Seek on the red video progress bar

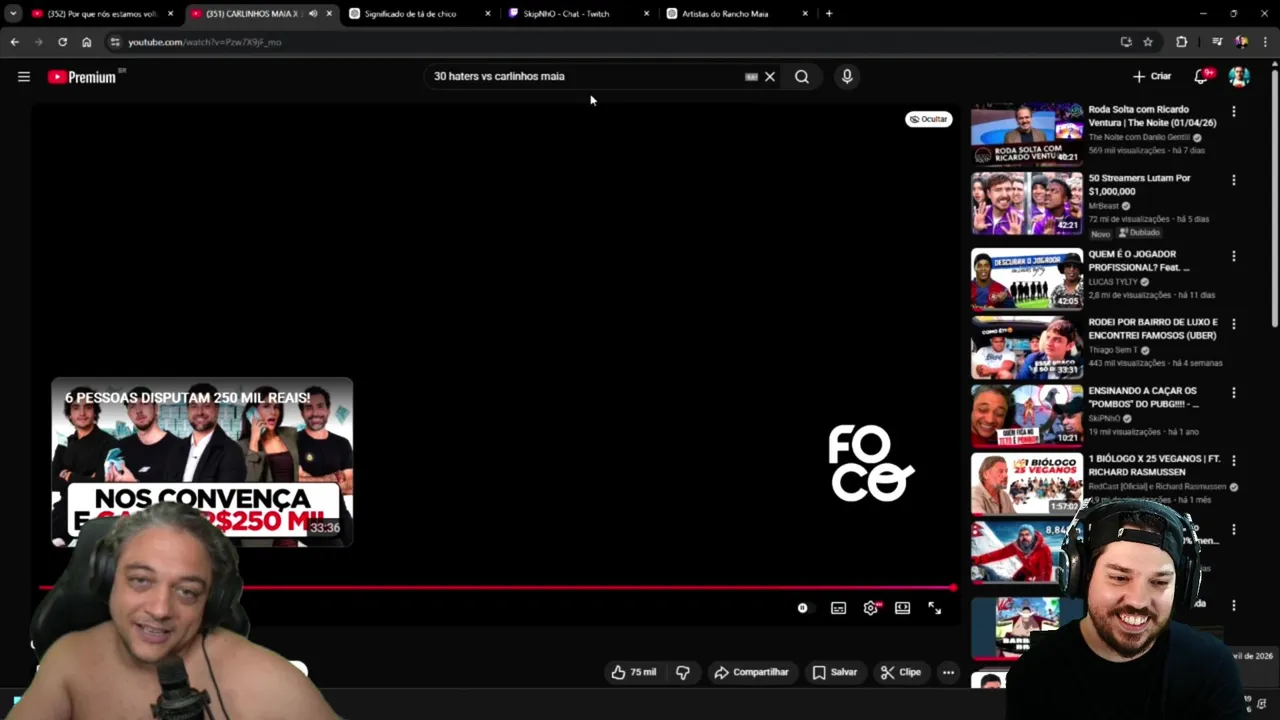(498, 587)
